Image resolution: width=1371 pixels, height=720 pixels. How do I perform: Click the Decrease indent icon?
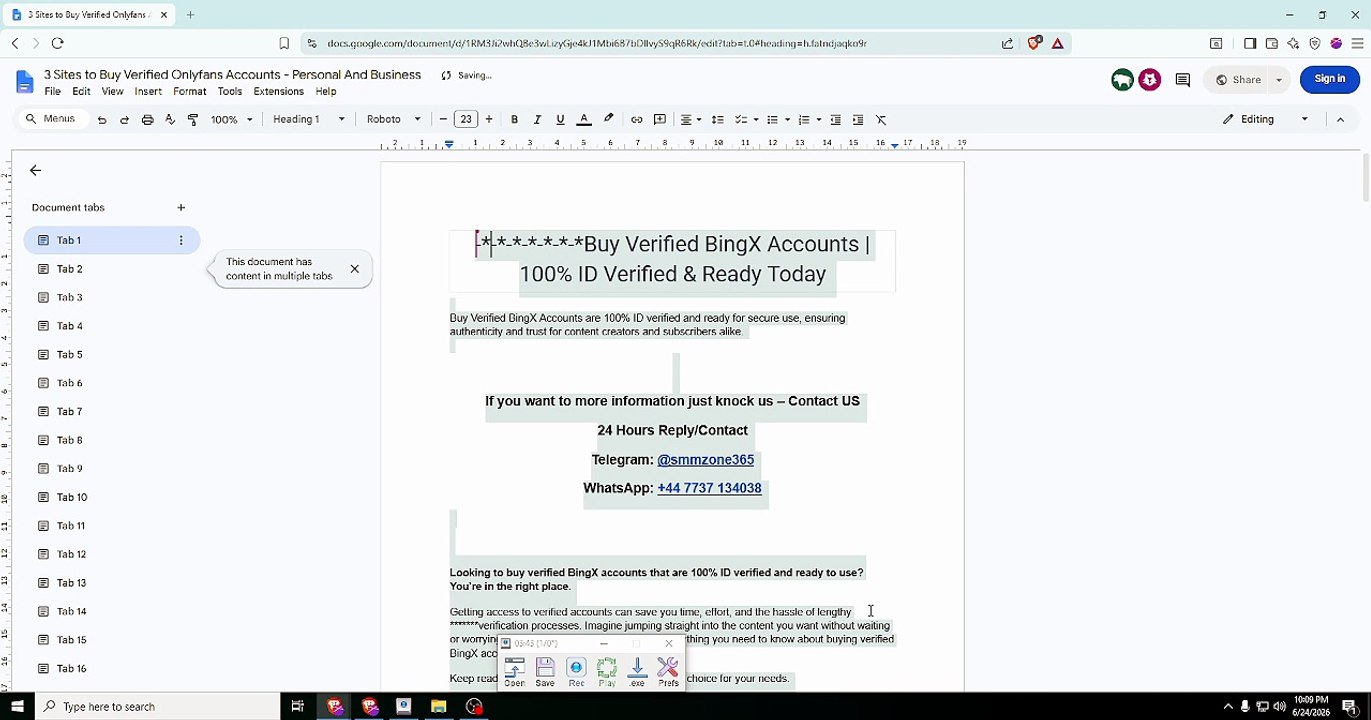point(836,120)
